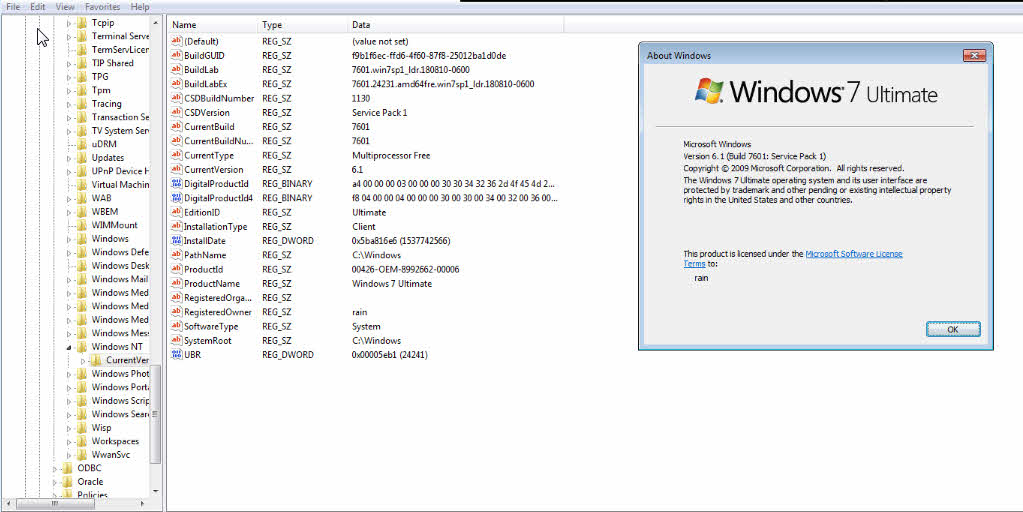Click the string icon of CurrentBuild value
The image size is (1023, 512).
(x=176, y=127)
